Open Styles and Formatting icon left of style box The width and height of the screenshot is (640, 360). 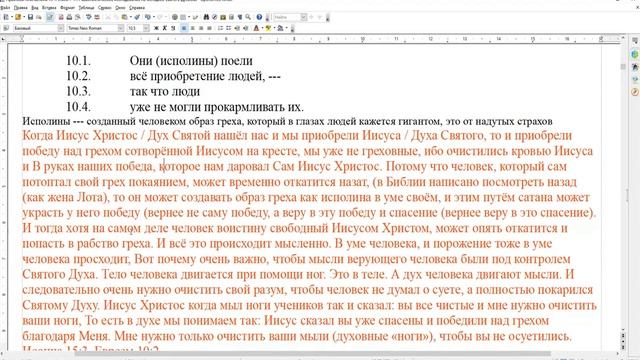(x=6, y=28)
